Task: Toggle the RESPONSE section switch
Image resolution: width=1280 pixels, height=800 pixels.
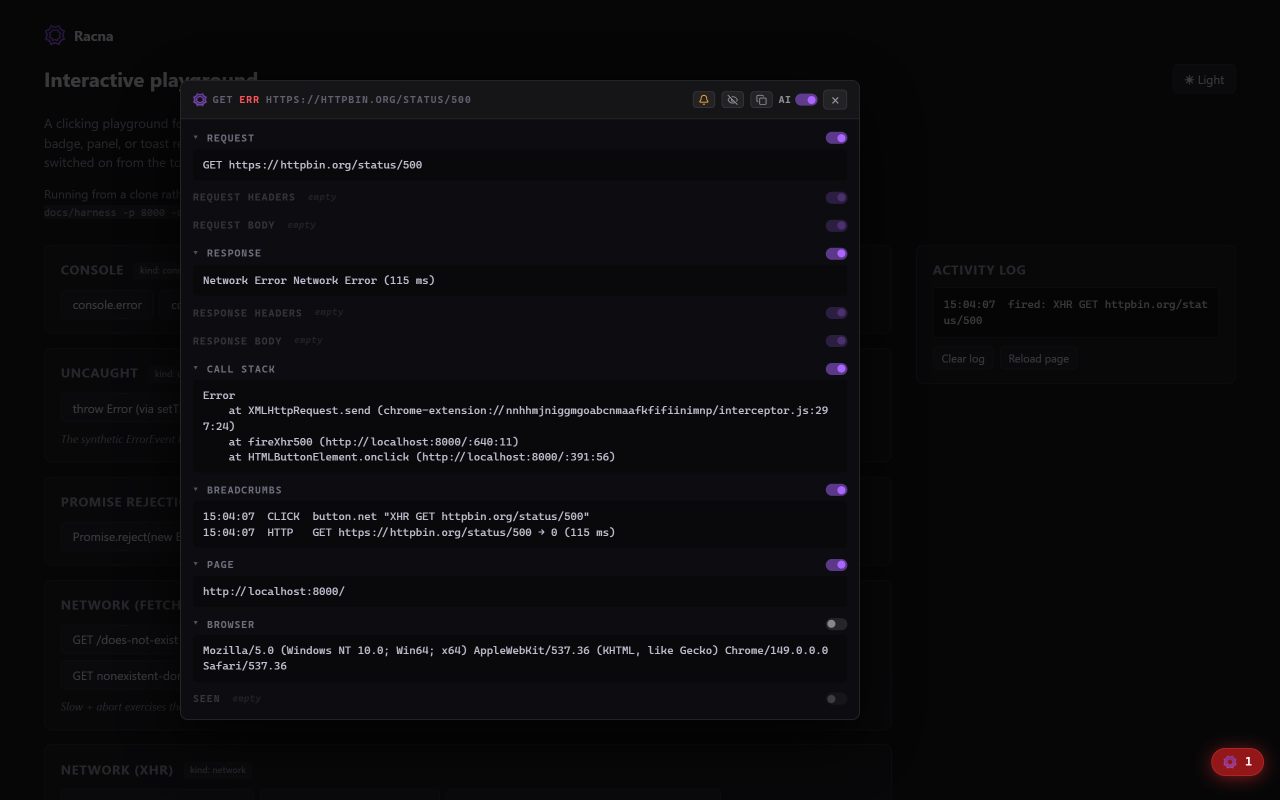Action: point(836,254)
